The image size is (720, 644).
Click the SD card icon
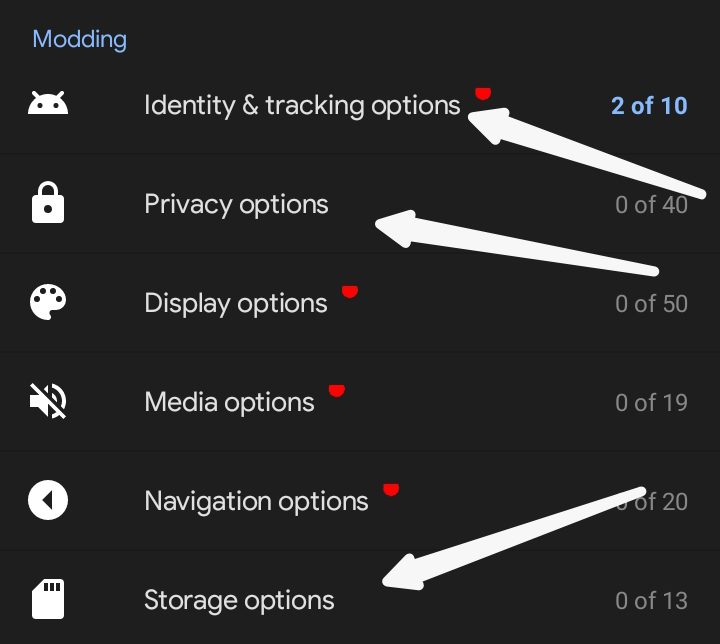[x=48, y=599]
